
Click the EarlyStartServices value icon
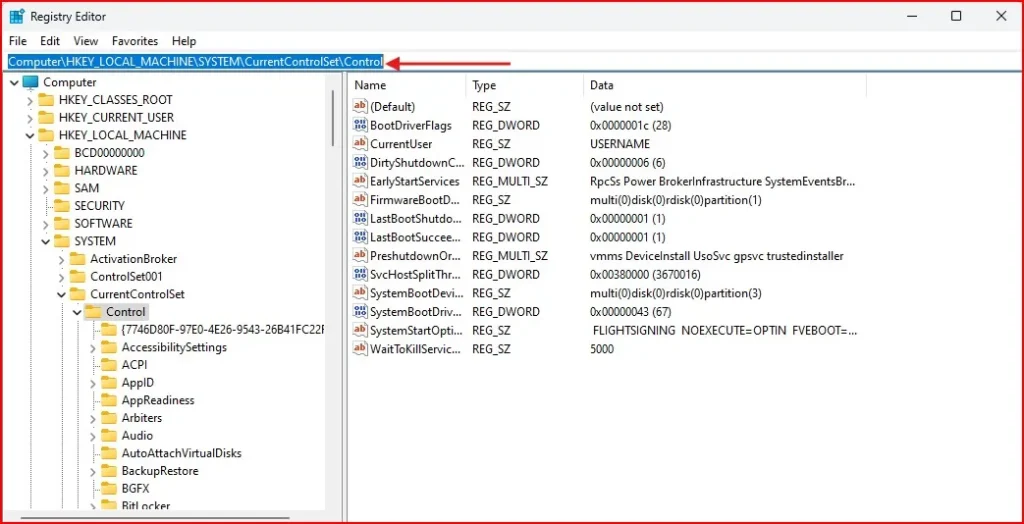(360, 181)
